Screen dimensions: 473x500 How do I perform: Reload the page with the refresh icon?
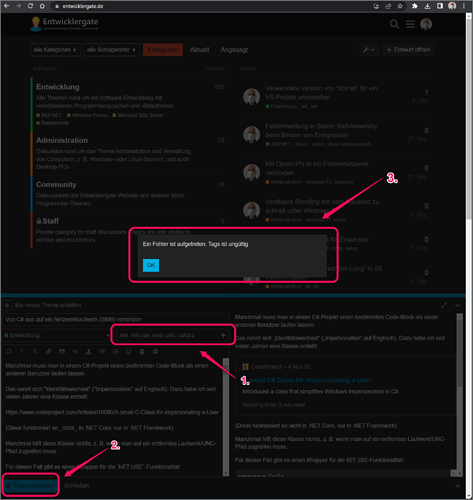tap(30, 6)
